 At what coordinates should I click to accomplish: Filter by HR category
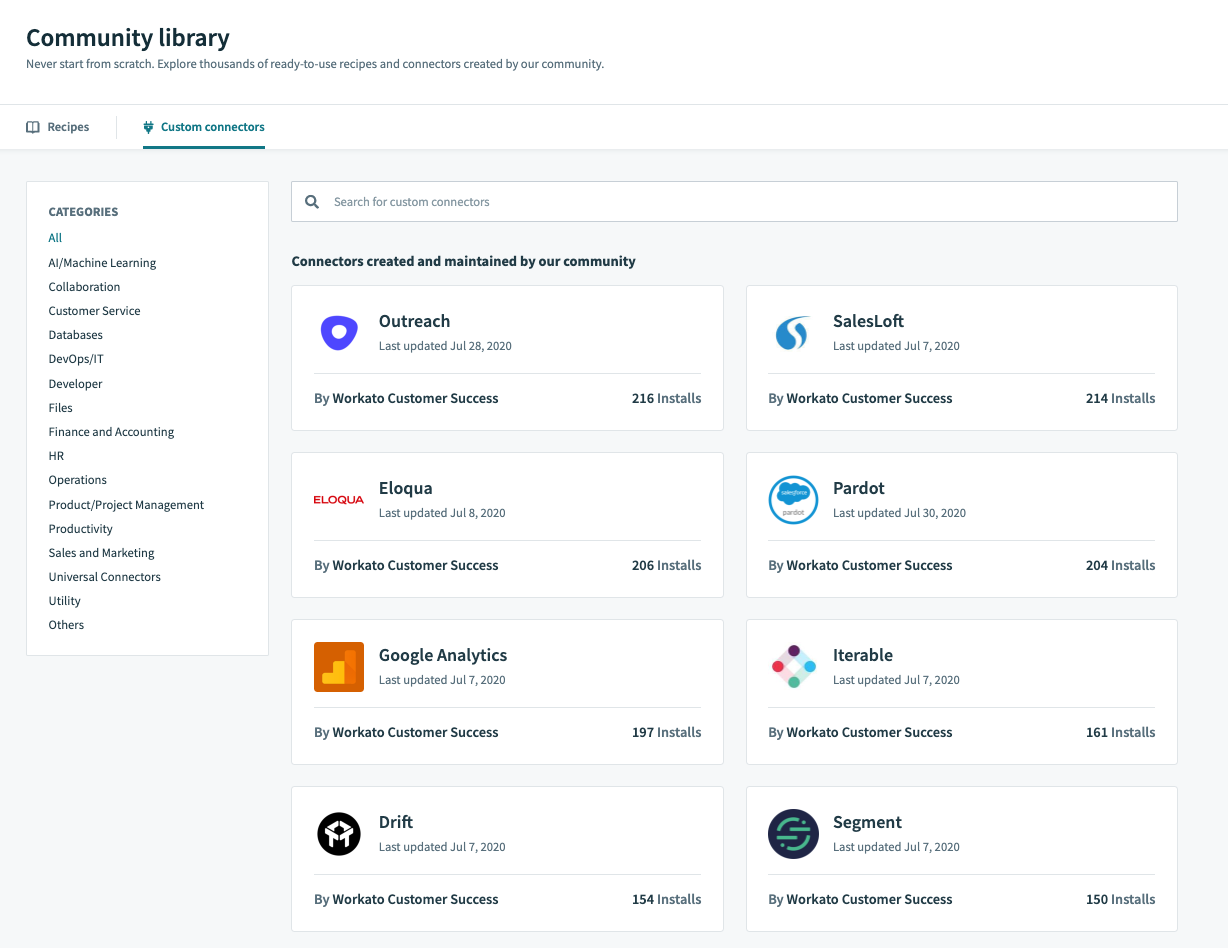pos(56,456)
